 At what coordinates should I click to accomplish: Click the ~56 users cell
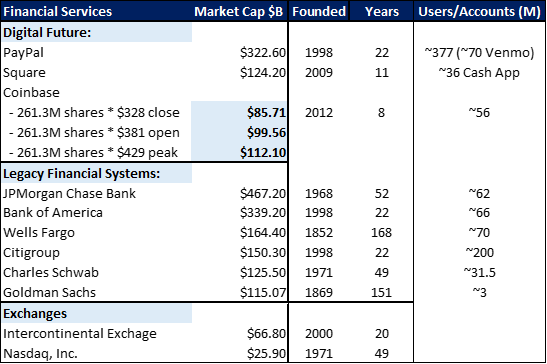(479, 112)
